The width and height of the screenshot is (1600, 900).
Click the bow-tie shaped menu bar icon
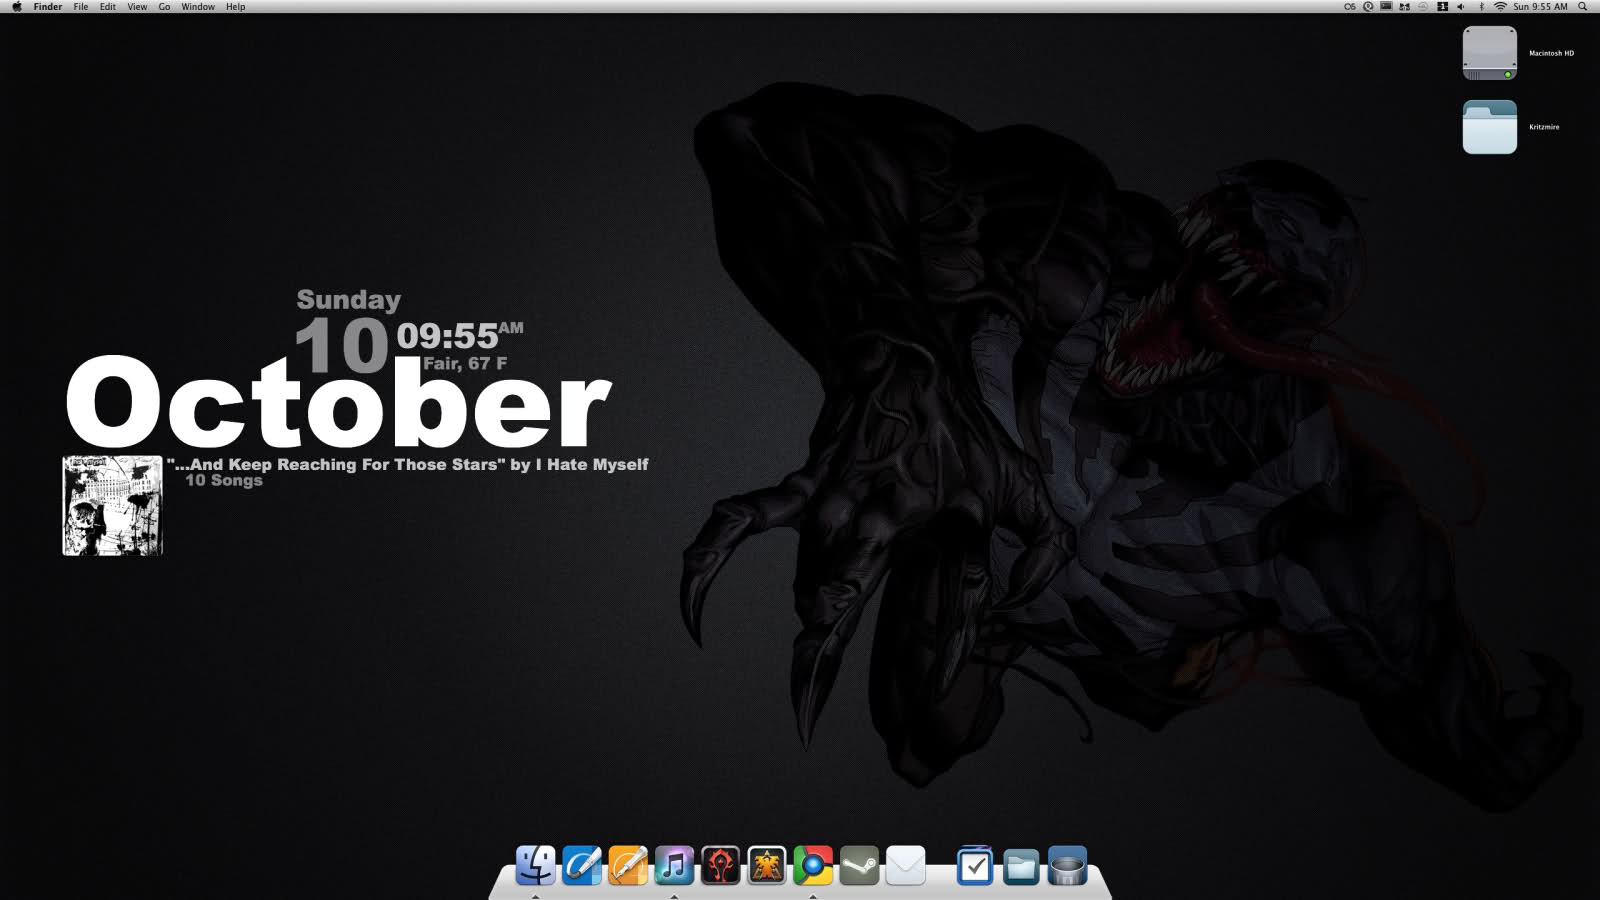point(1405,7)
